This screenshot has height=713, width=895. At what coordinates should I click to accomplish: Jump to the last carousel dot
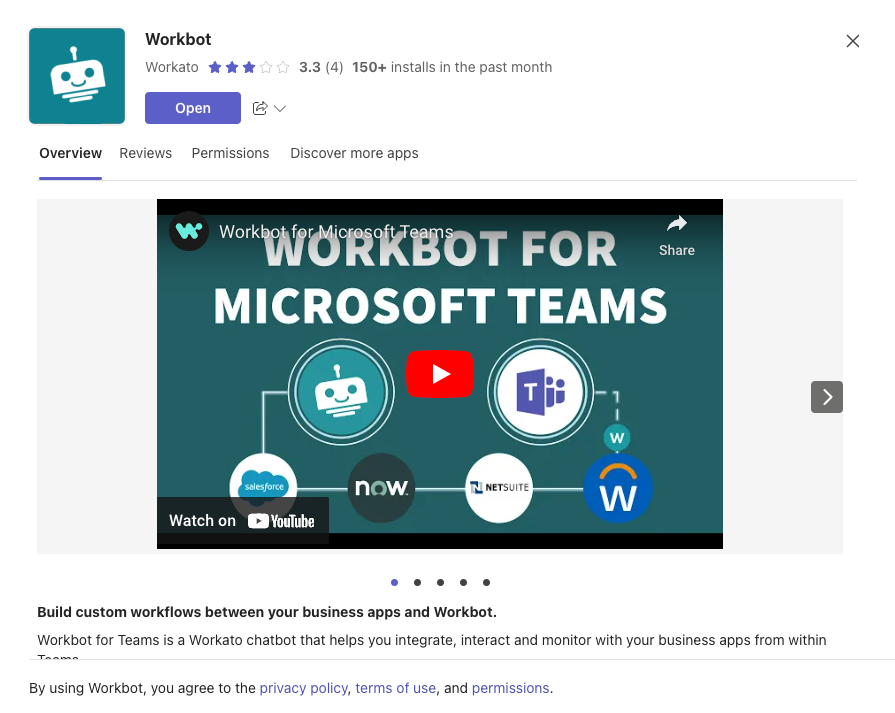[486, 582]
